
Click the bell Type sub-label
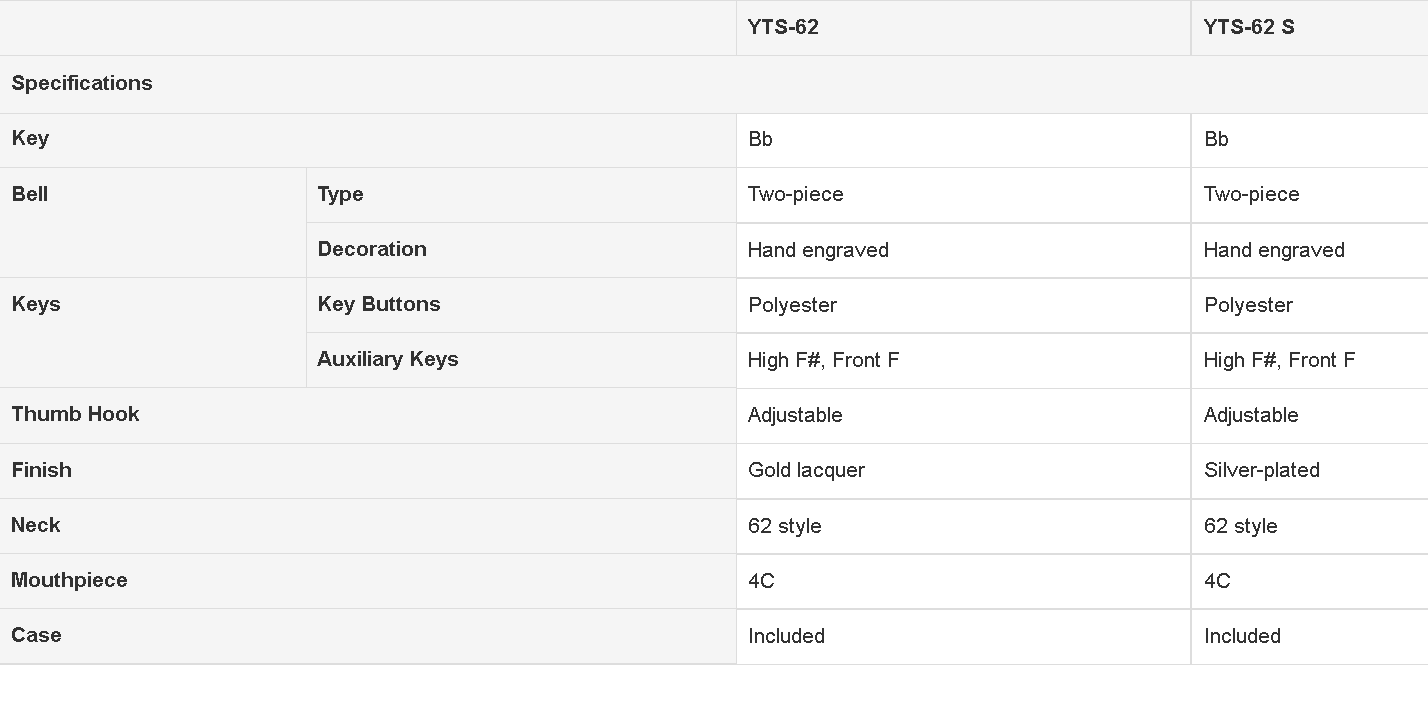point(340,194)
